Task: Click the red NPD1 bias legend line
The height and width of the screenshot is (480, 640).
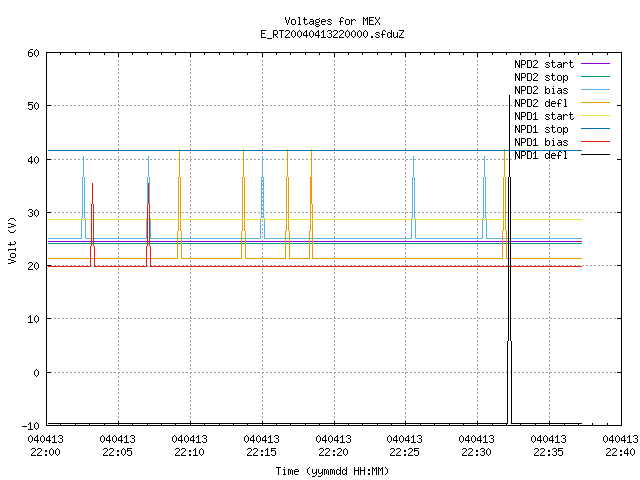Action: (x=595, y=142)
